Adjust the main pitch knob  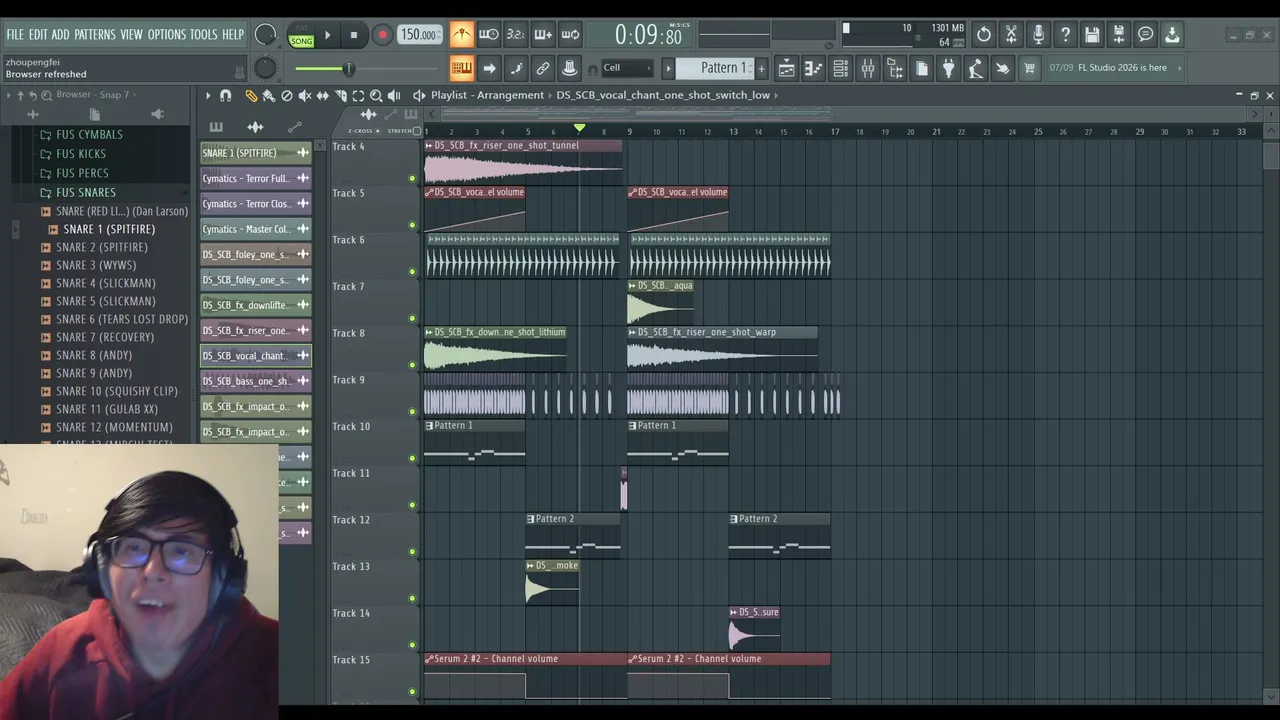(x=265, y=68)
